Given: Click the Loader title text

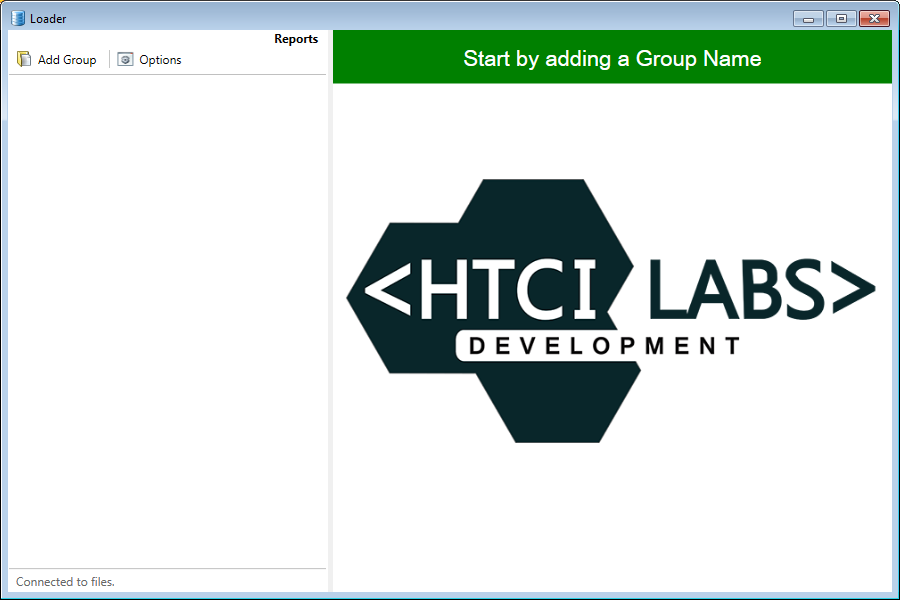Looking at the screenshot, I should point(48,19).
